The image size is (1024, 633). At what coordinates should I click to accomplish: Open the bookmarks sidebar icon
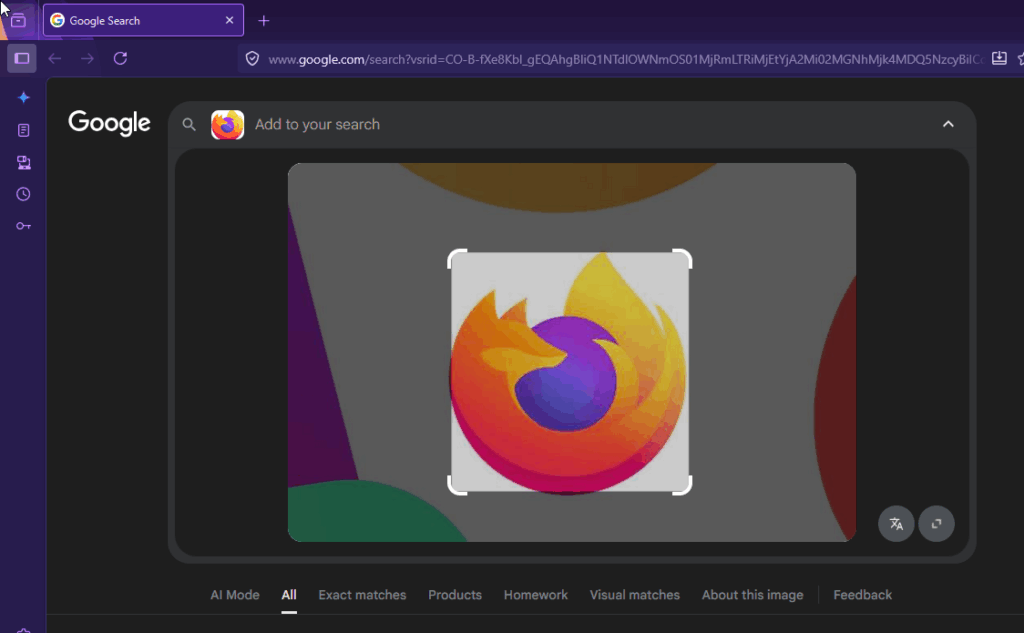(x=24, y=130)
